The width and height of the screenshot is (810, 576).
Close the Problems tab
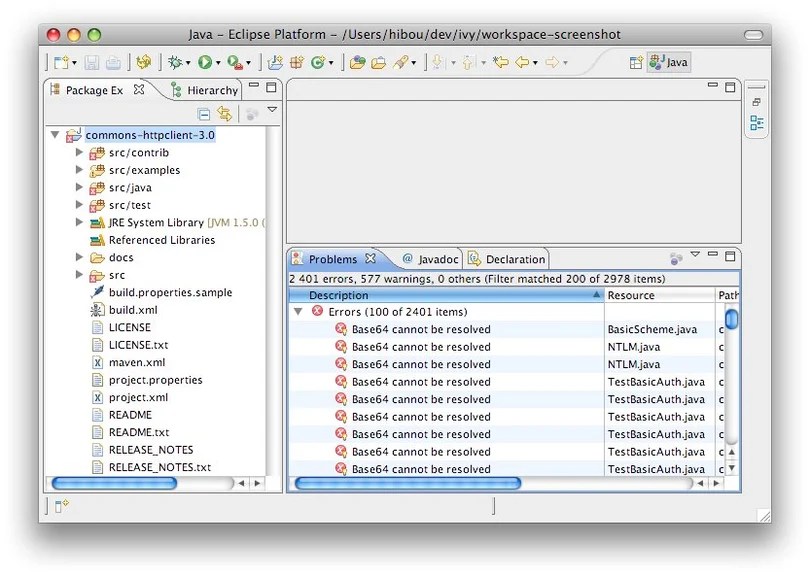tap(370, 258)
